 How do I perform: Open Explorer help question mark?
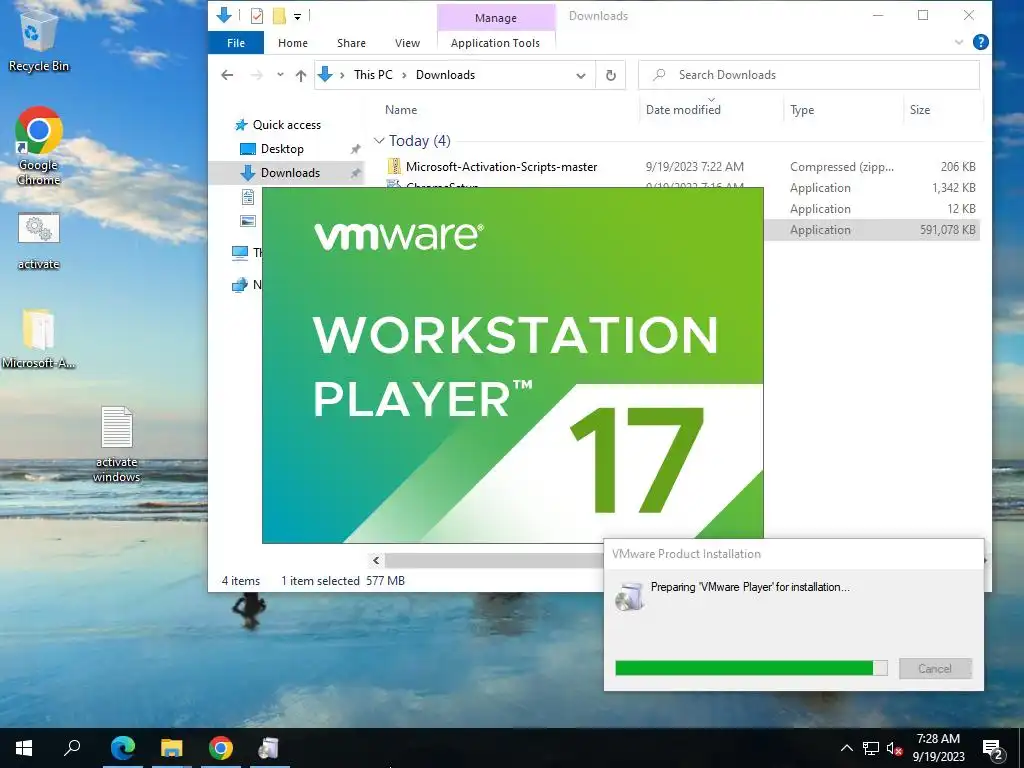click(980, 42)
